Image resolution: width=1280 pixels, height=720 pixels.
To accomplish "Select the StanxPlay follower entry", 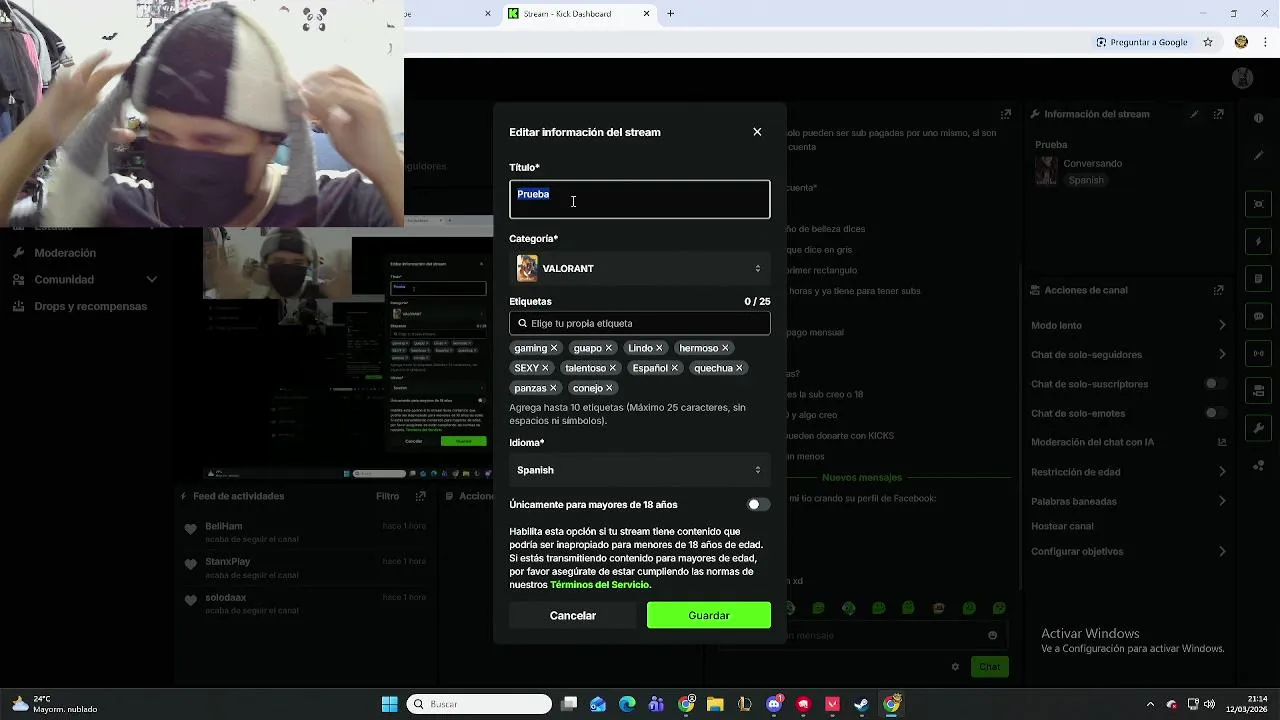I will pos(305,568).
